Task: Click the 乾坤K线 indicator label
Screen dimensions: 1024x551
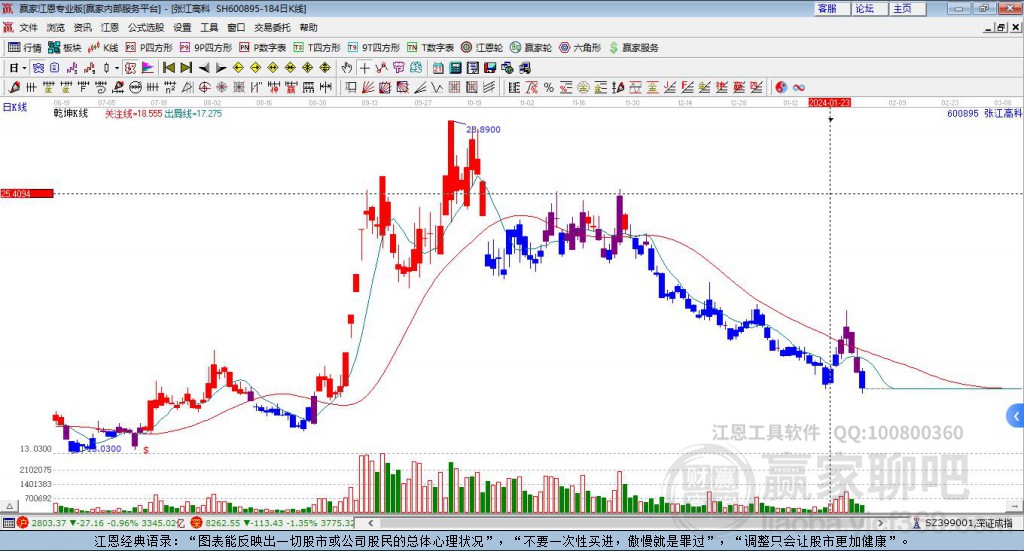Action: point(71,113)
